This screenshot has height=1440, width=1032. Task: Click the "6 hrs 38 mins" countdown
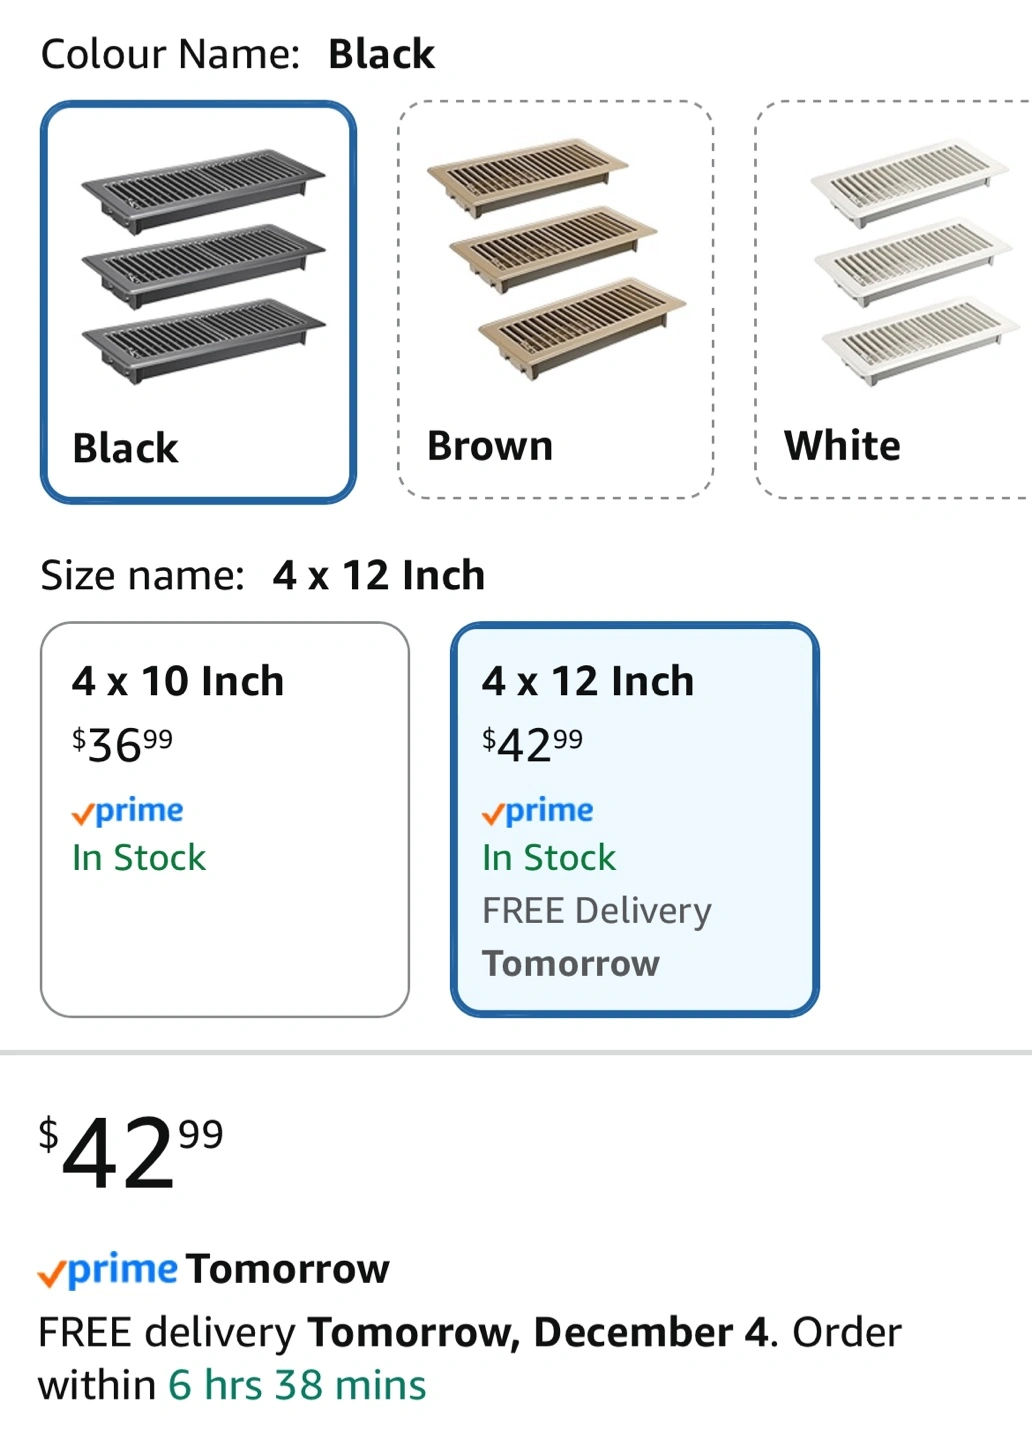[x=297, y=1386]
